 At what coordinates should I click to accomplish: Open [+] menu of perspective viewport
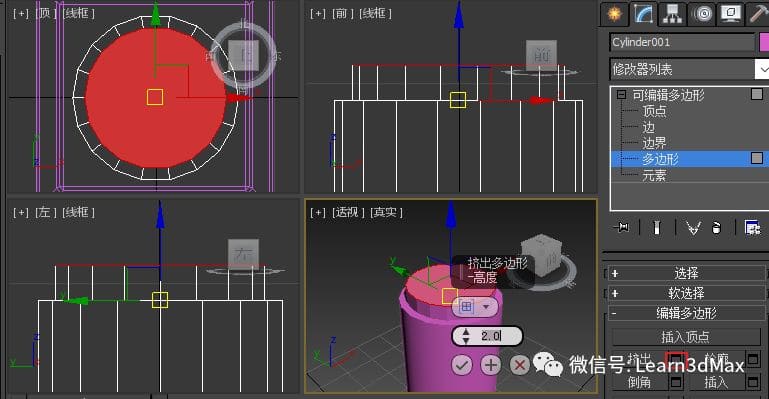point(318,212)
